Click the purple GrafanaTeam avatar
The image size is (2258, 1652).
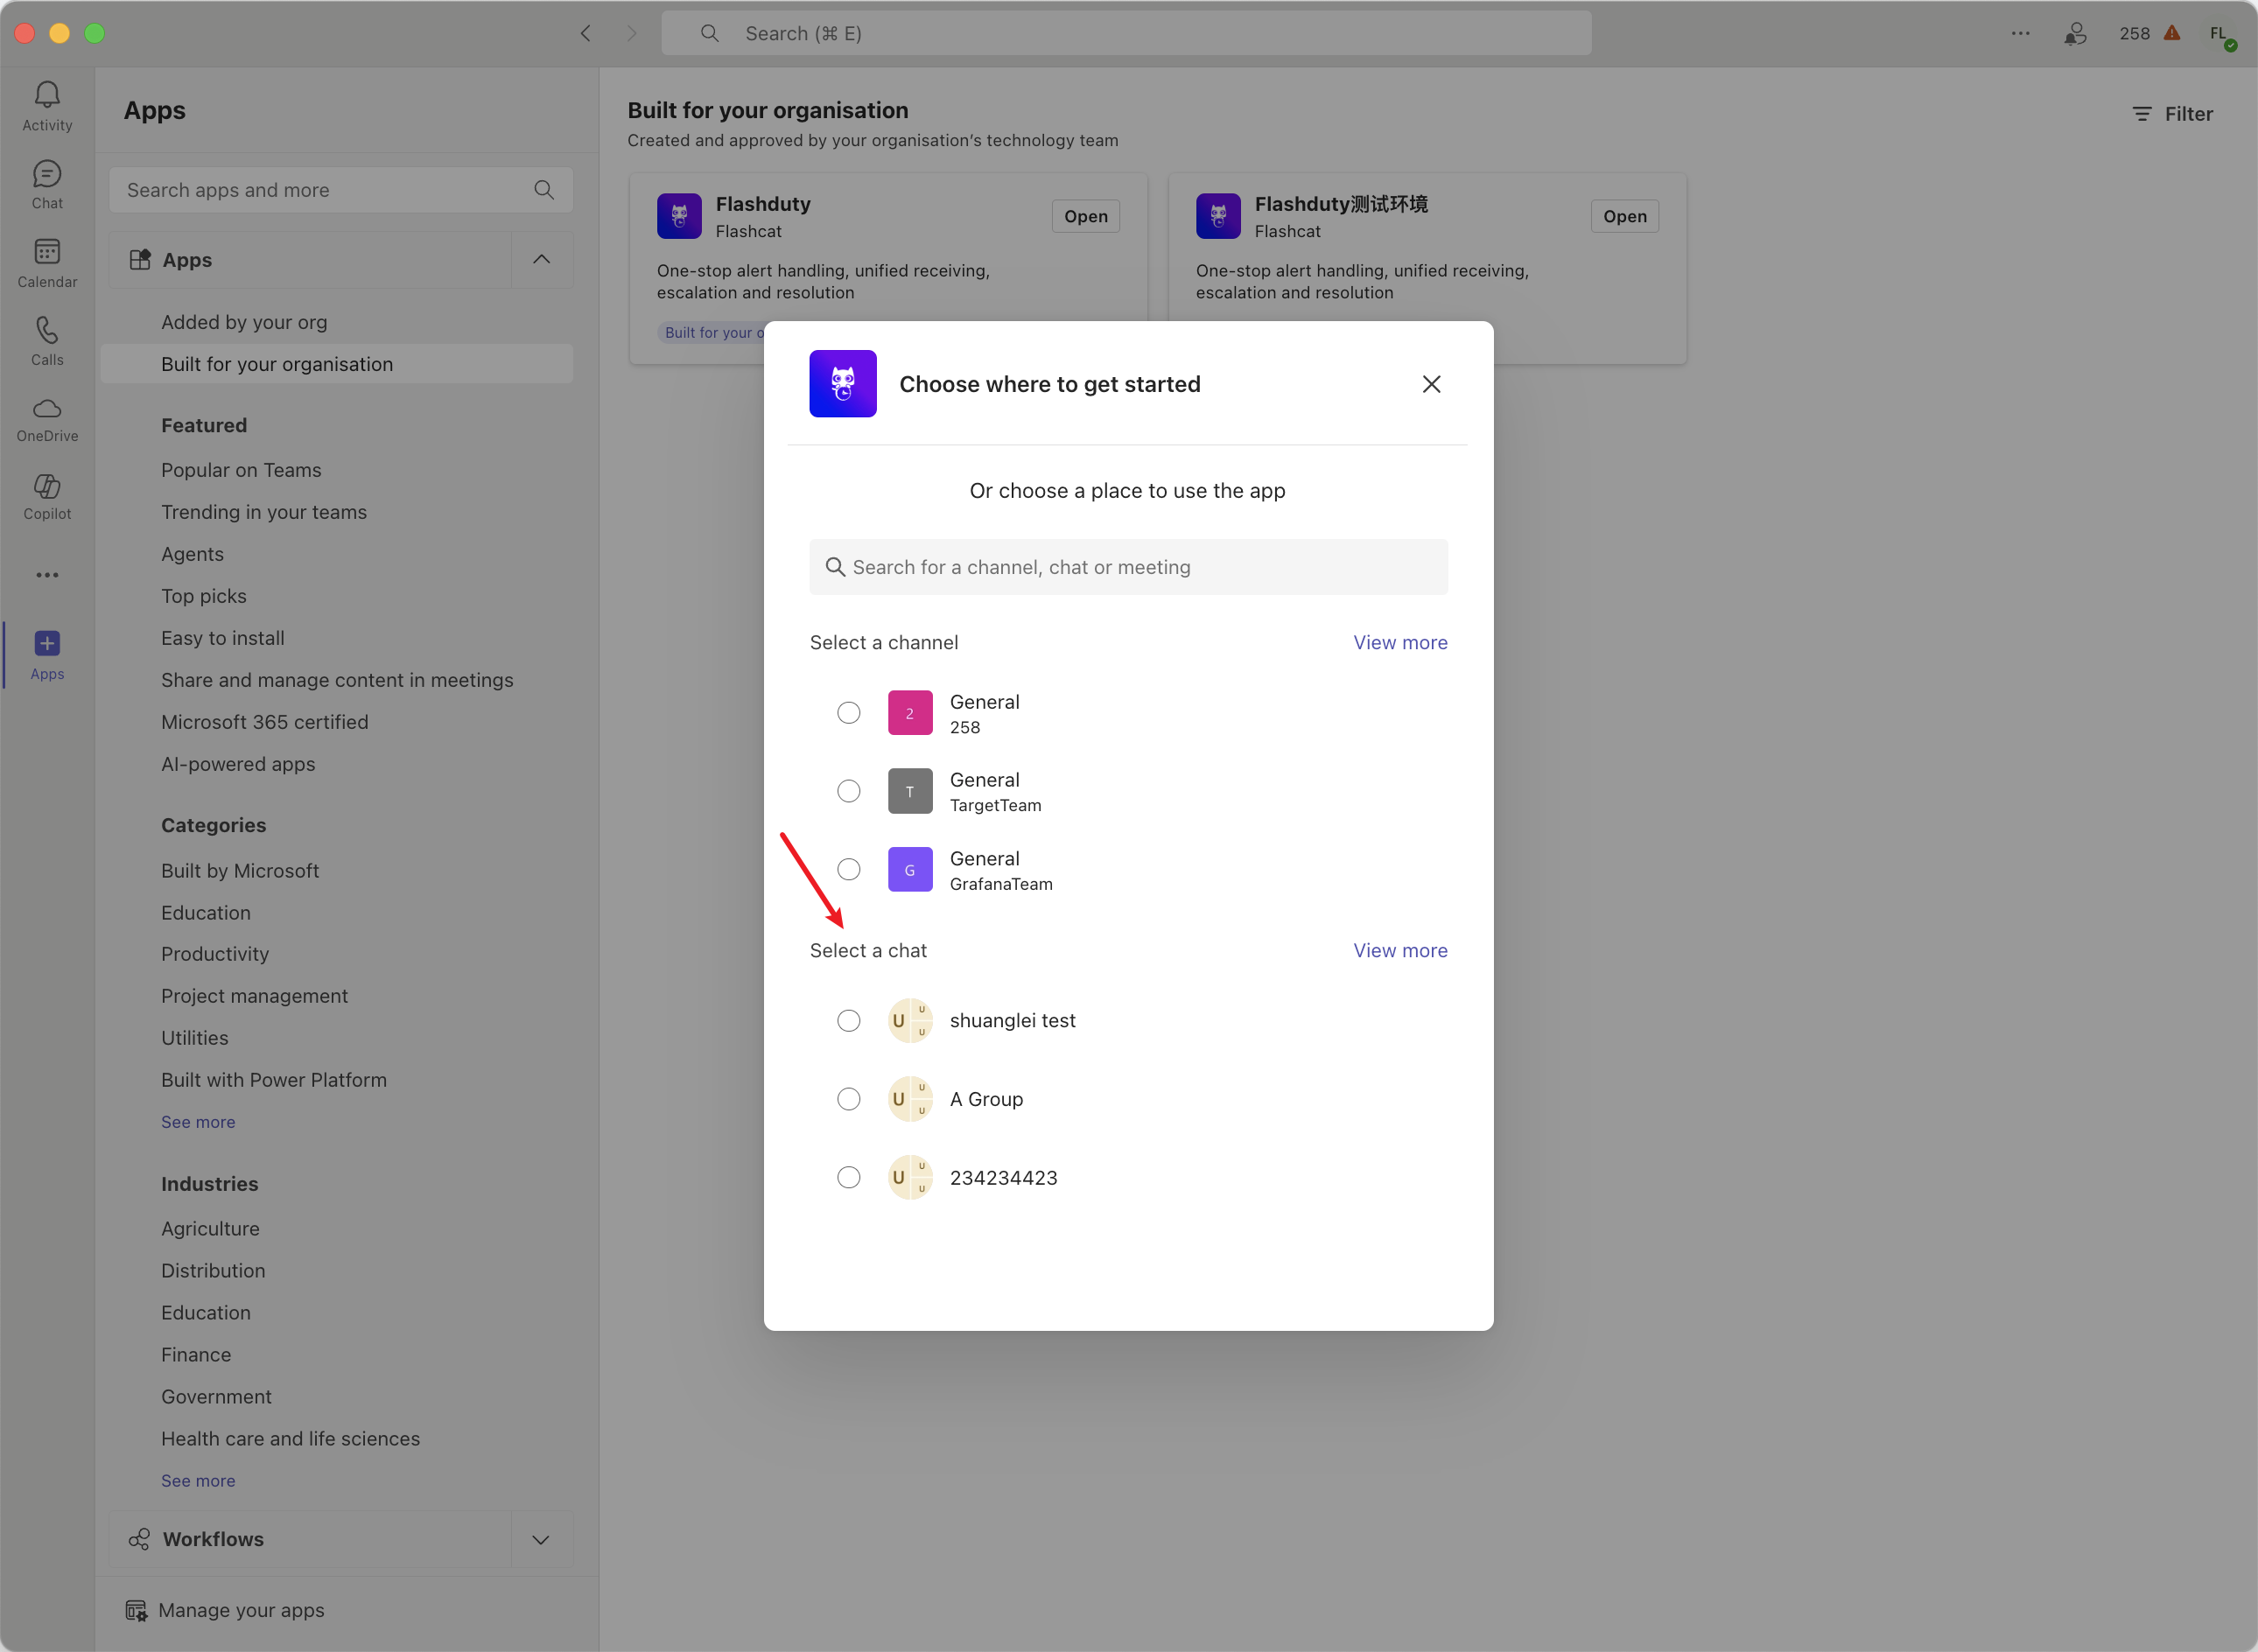tap(910, 870)
